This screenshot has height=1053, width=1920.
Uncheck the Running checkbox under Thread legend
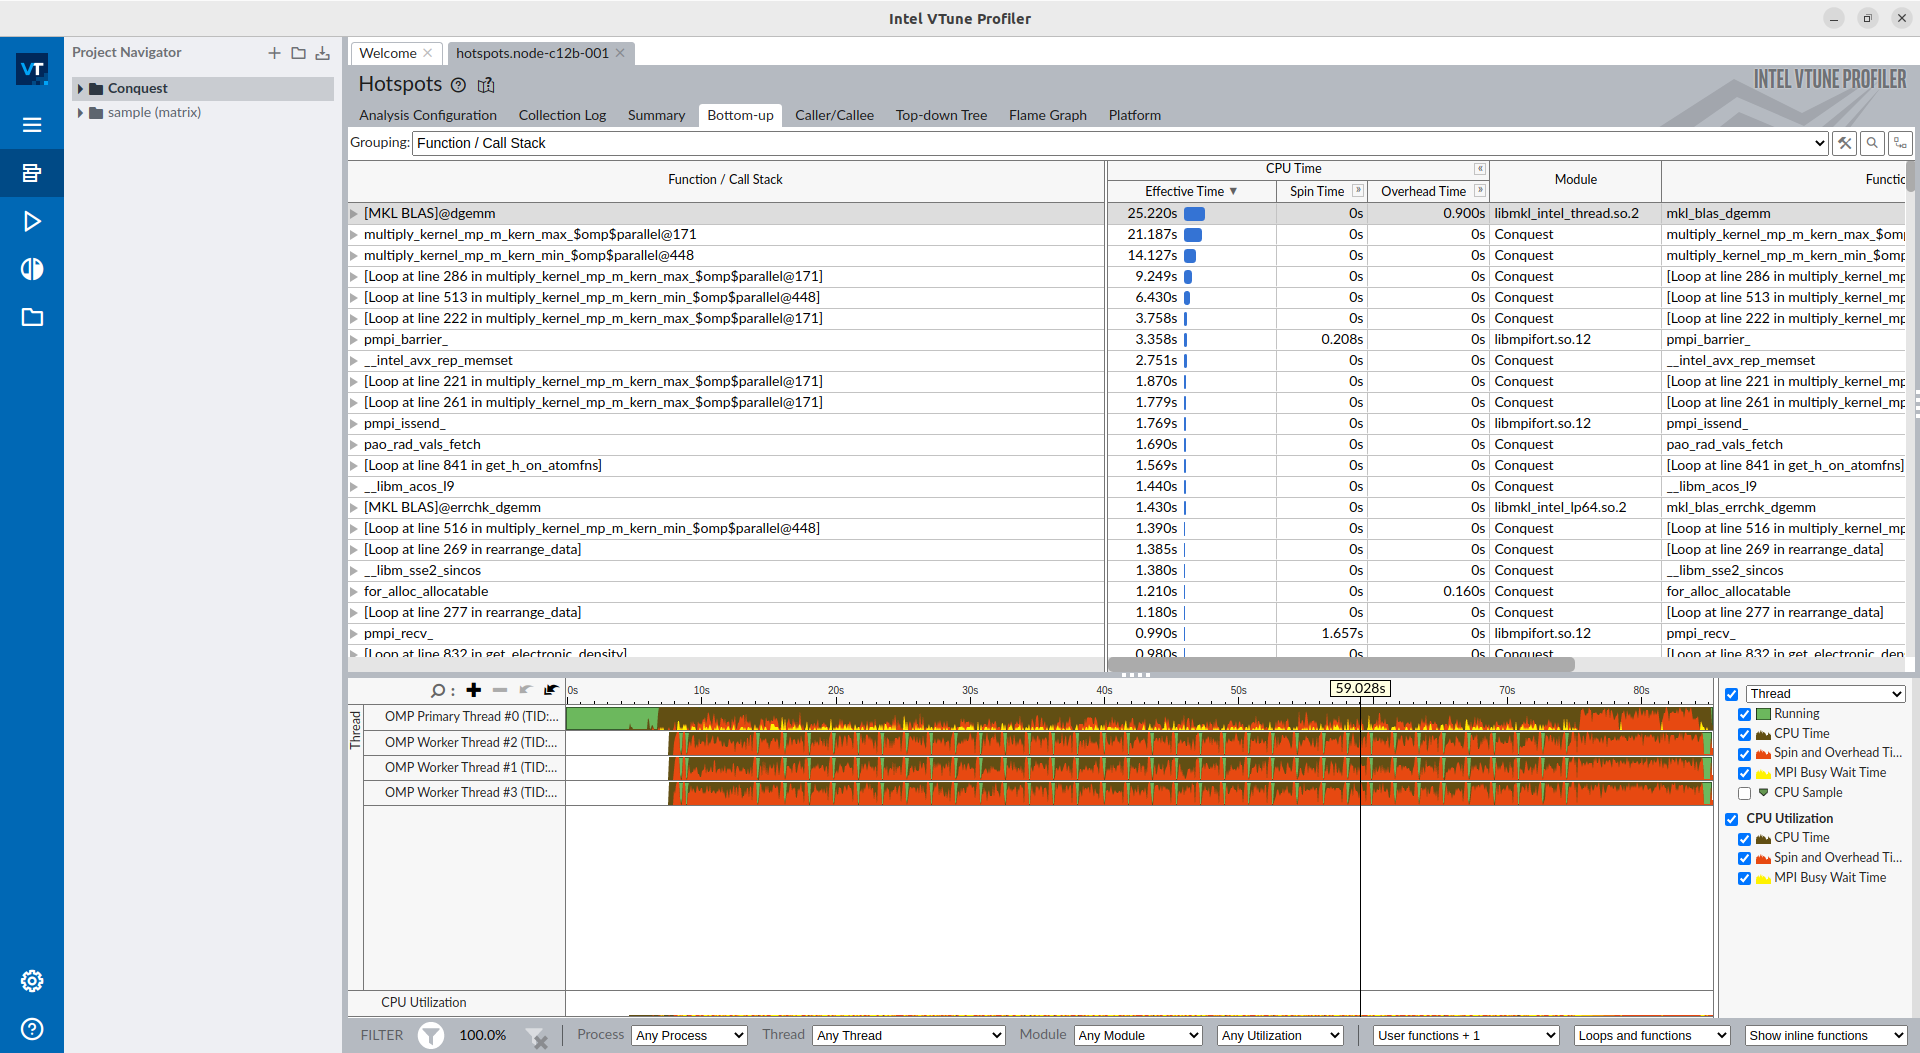(x=1746, y=714)
